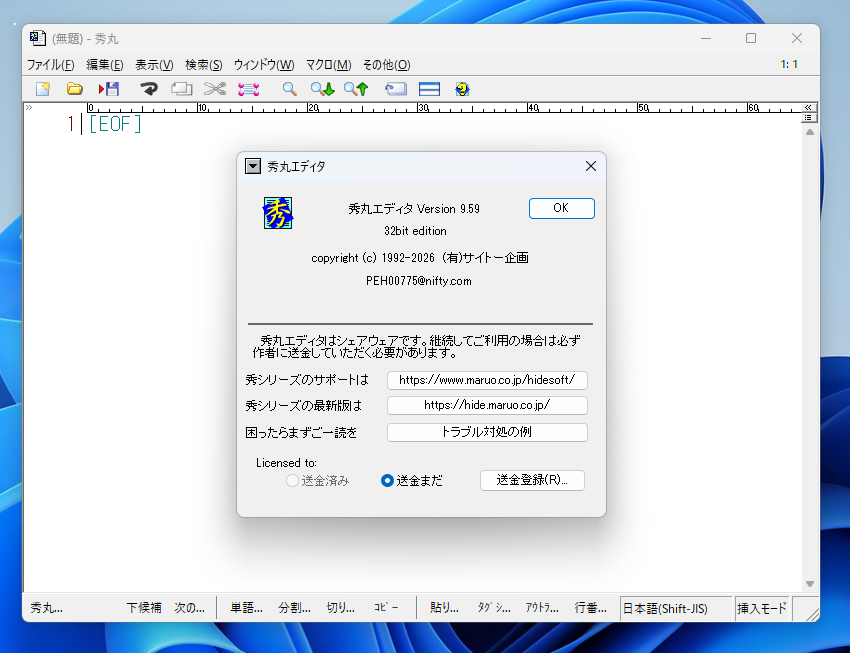Open help with question mark icon

coord(462,89)
